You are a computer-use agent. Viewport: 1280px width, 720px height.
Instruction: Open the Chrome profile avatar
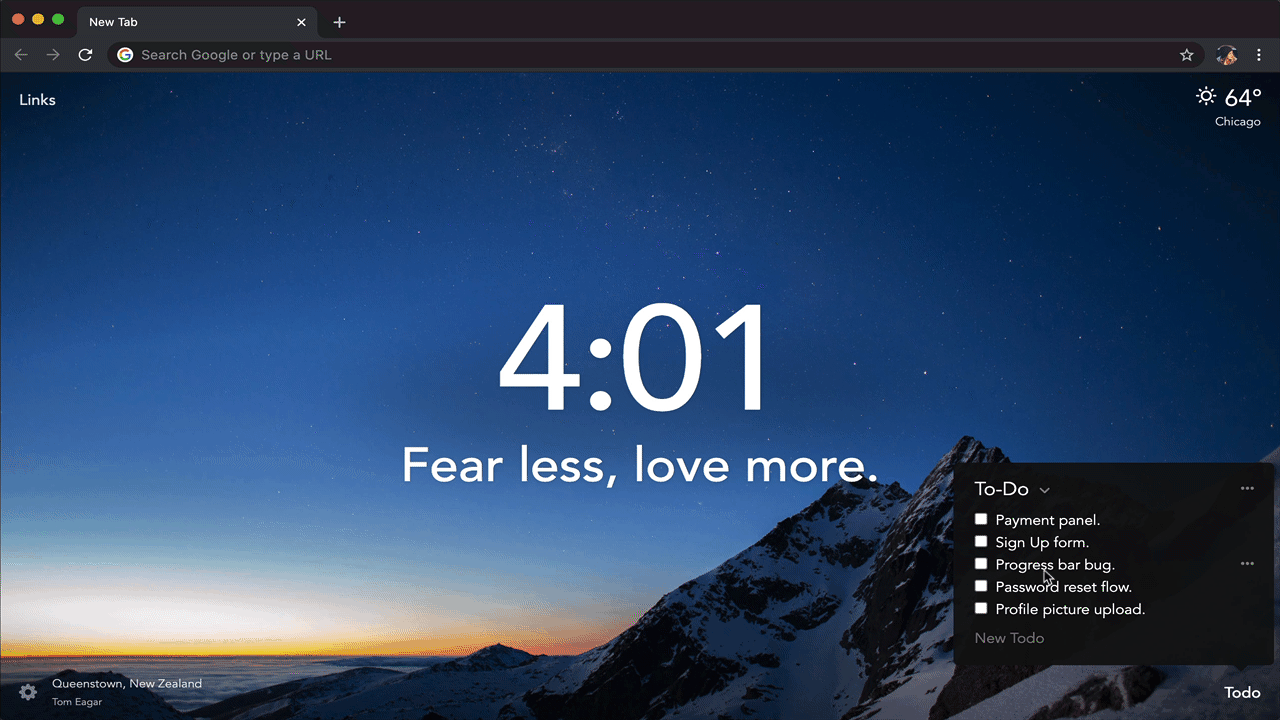coord(1227,55)
